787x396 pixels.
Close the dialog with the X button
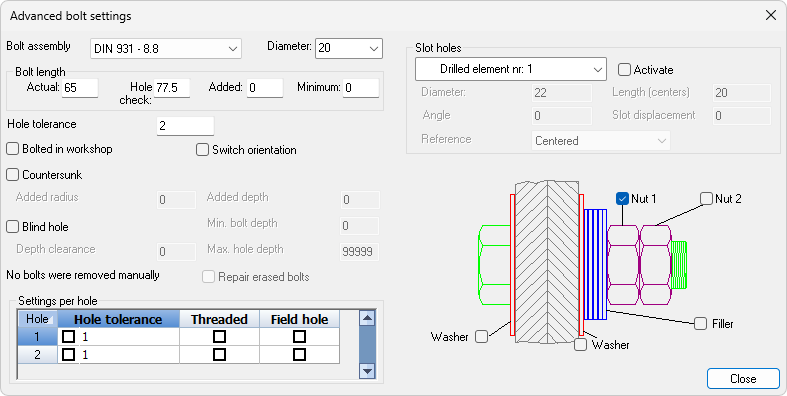771,15
